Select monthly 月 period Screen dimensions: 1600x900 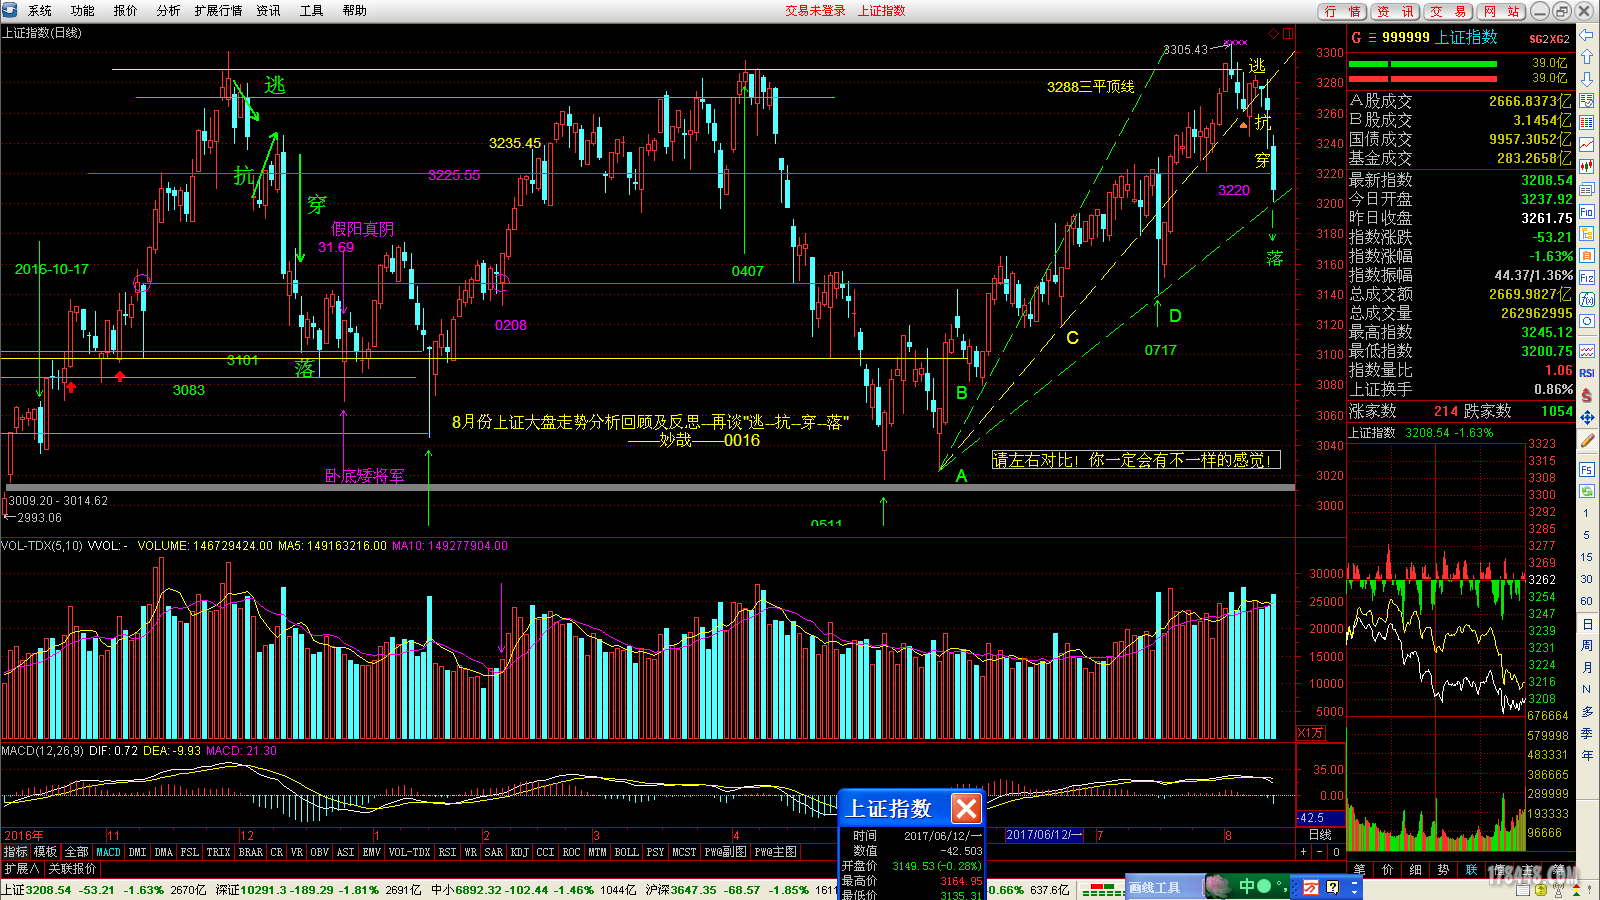[1586, 667]
